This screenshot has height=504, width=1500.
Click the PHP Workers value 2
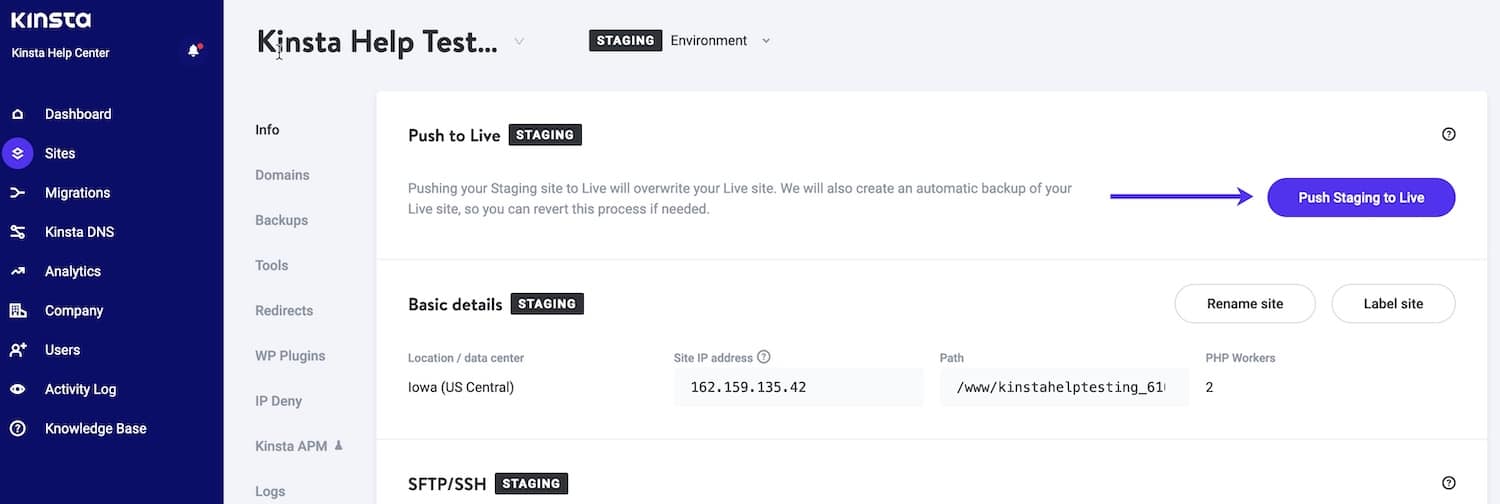click(x=1209, y=387)
